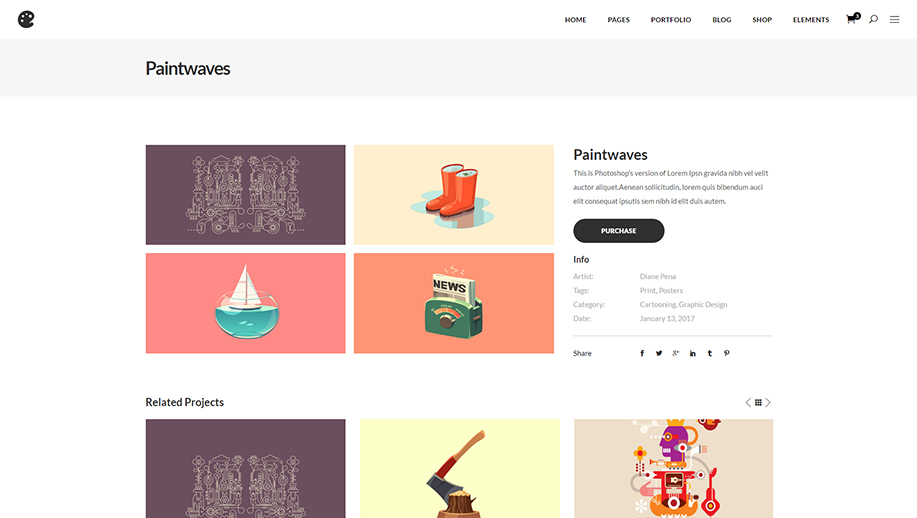
Task: Share on Facebook icon
Action: 642,353
